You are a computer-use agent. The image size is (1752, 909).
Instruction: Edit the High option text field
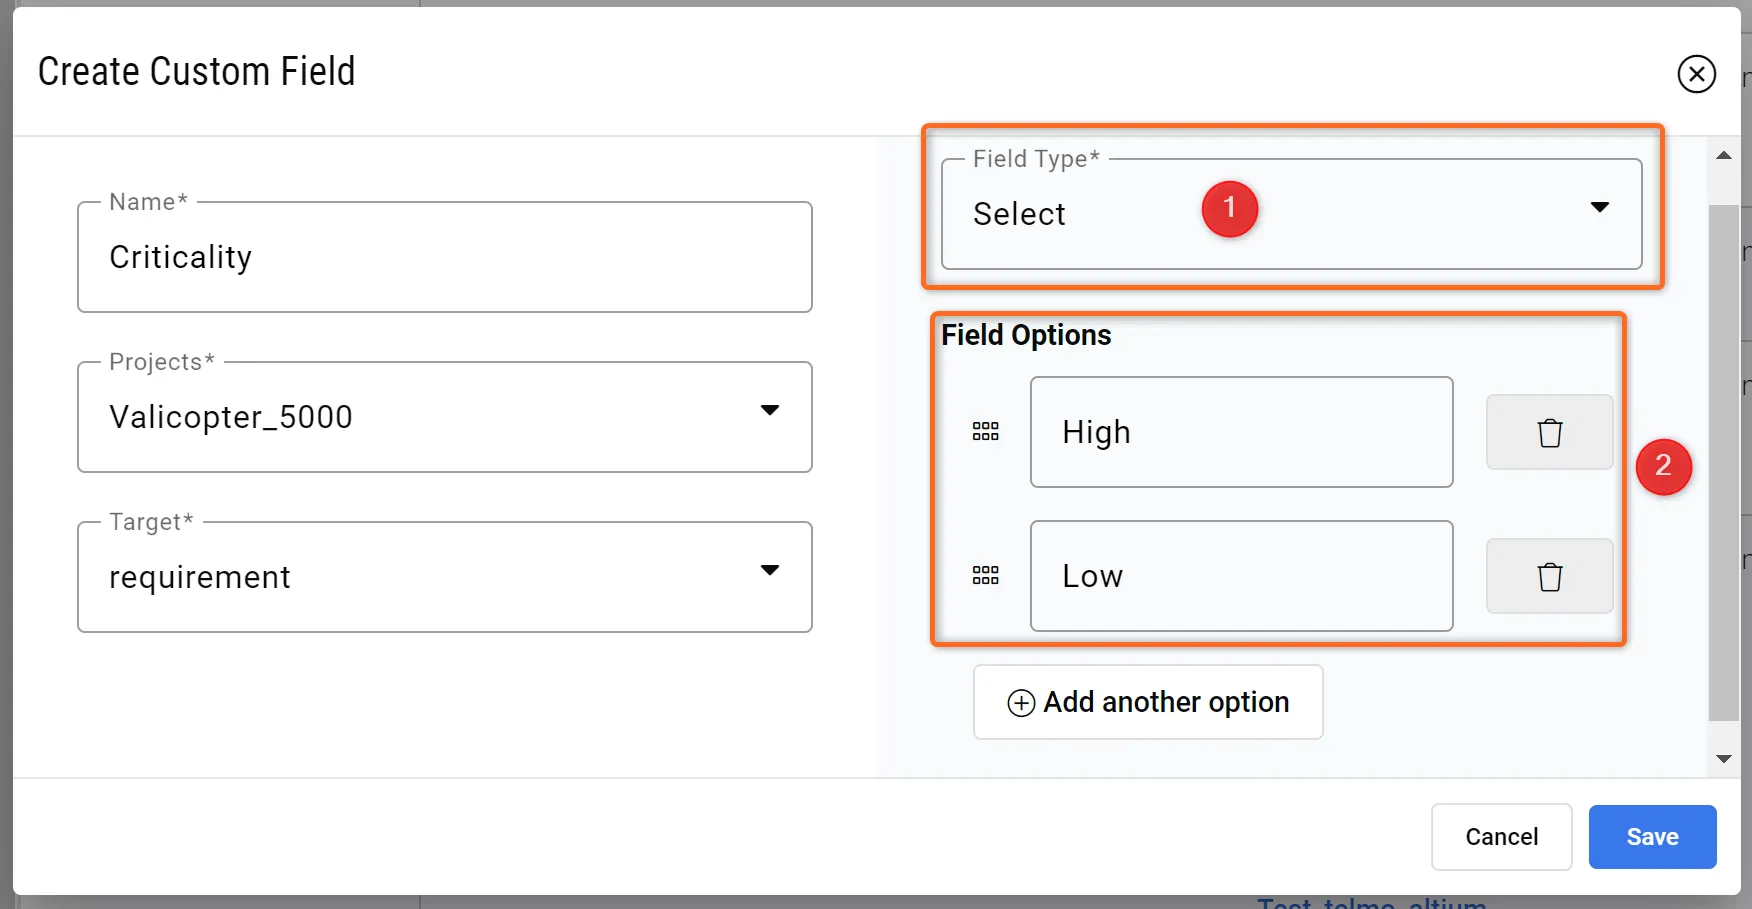(1241, 433)
